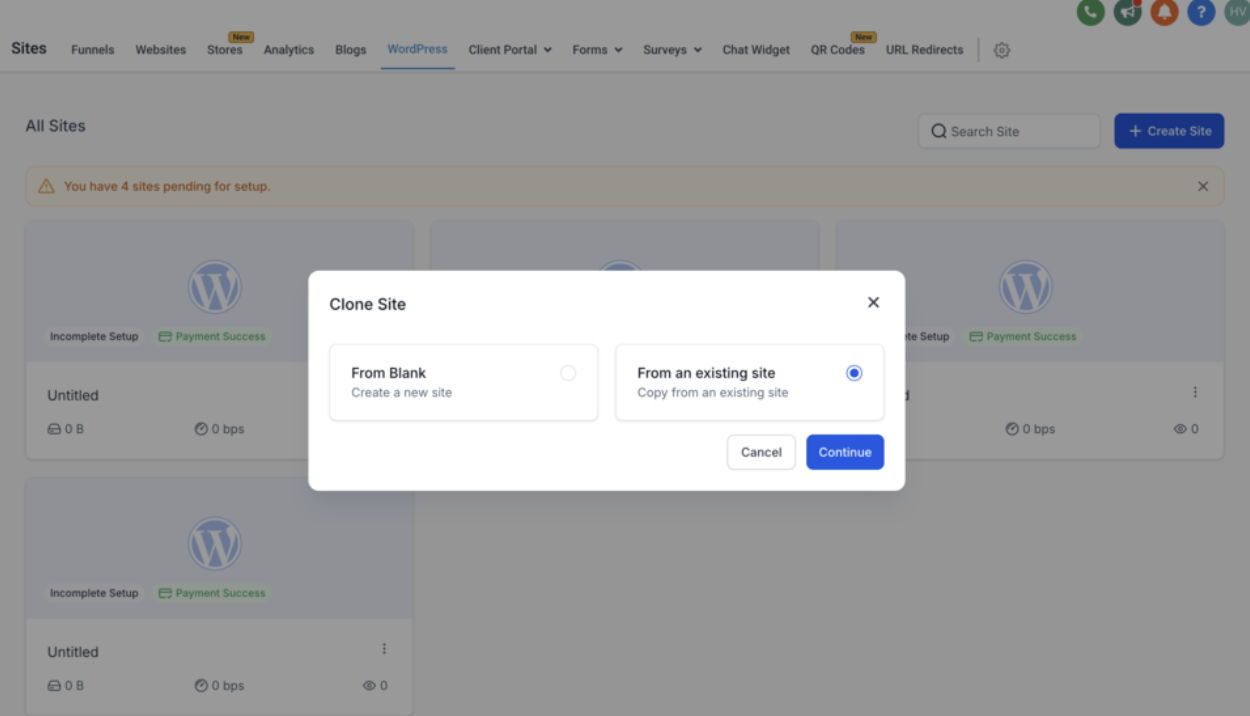Screen dimensions: 1250x716
Task: Click the Search Site input field
Action: [1008, 131]
